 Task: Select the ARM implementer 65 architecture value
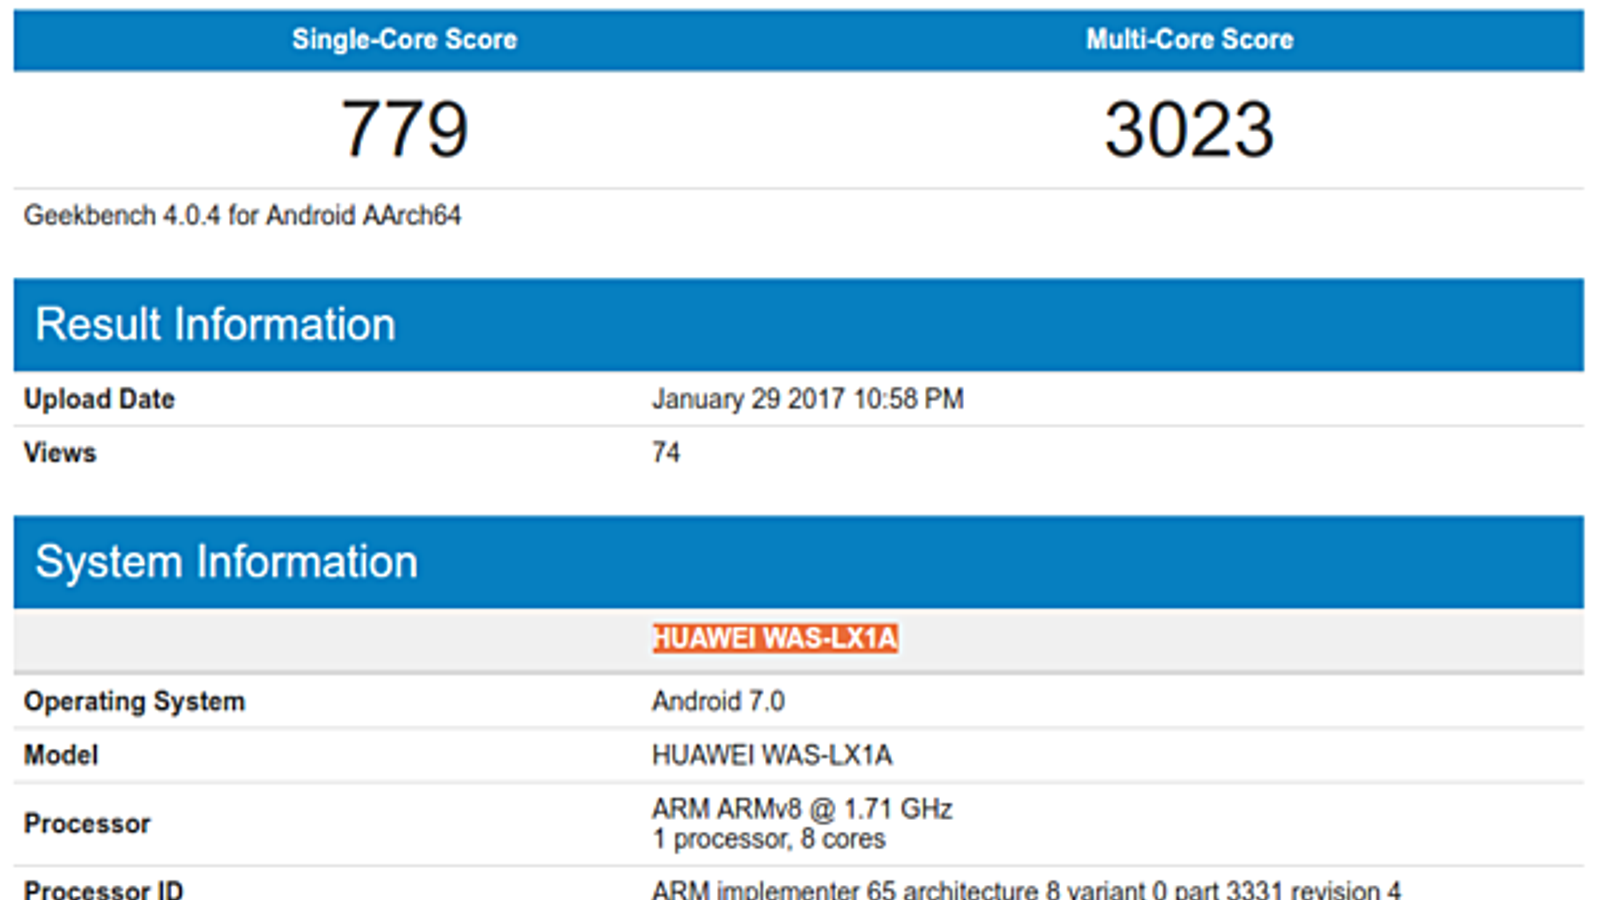tap(1027, 889)
